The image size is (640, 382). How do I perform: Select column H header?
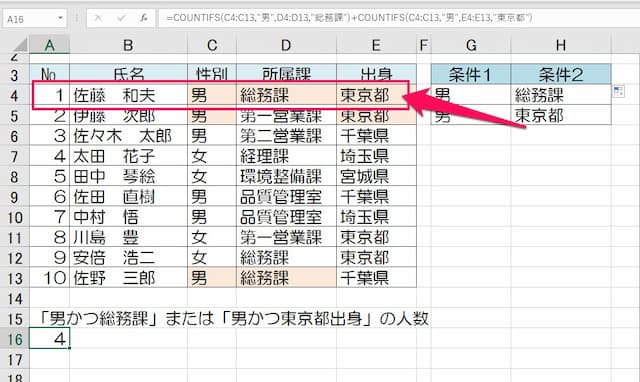point(561,45)
